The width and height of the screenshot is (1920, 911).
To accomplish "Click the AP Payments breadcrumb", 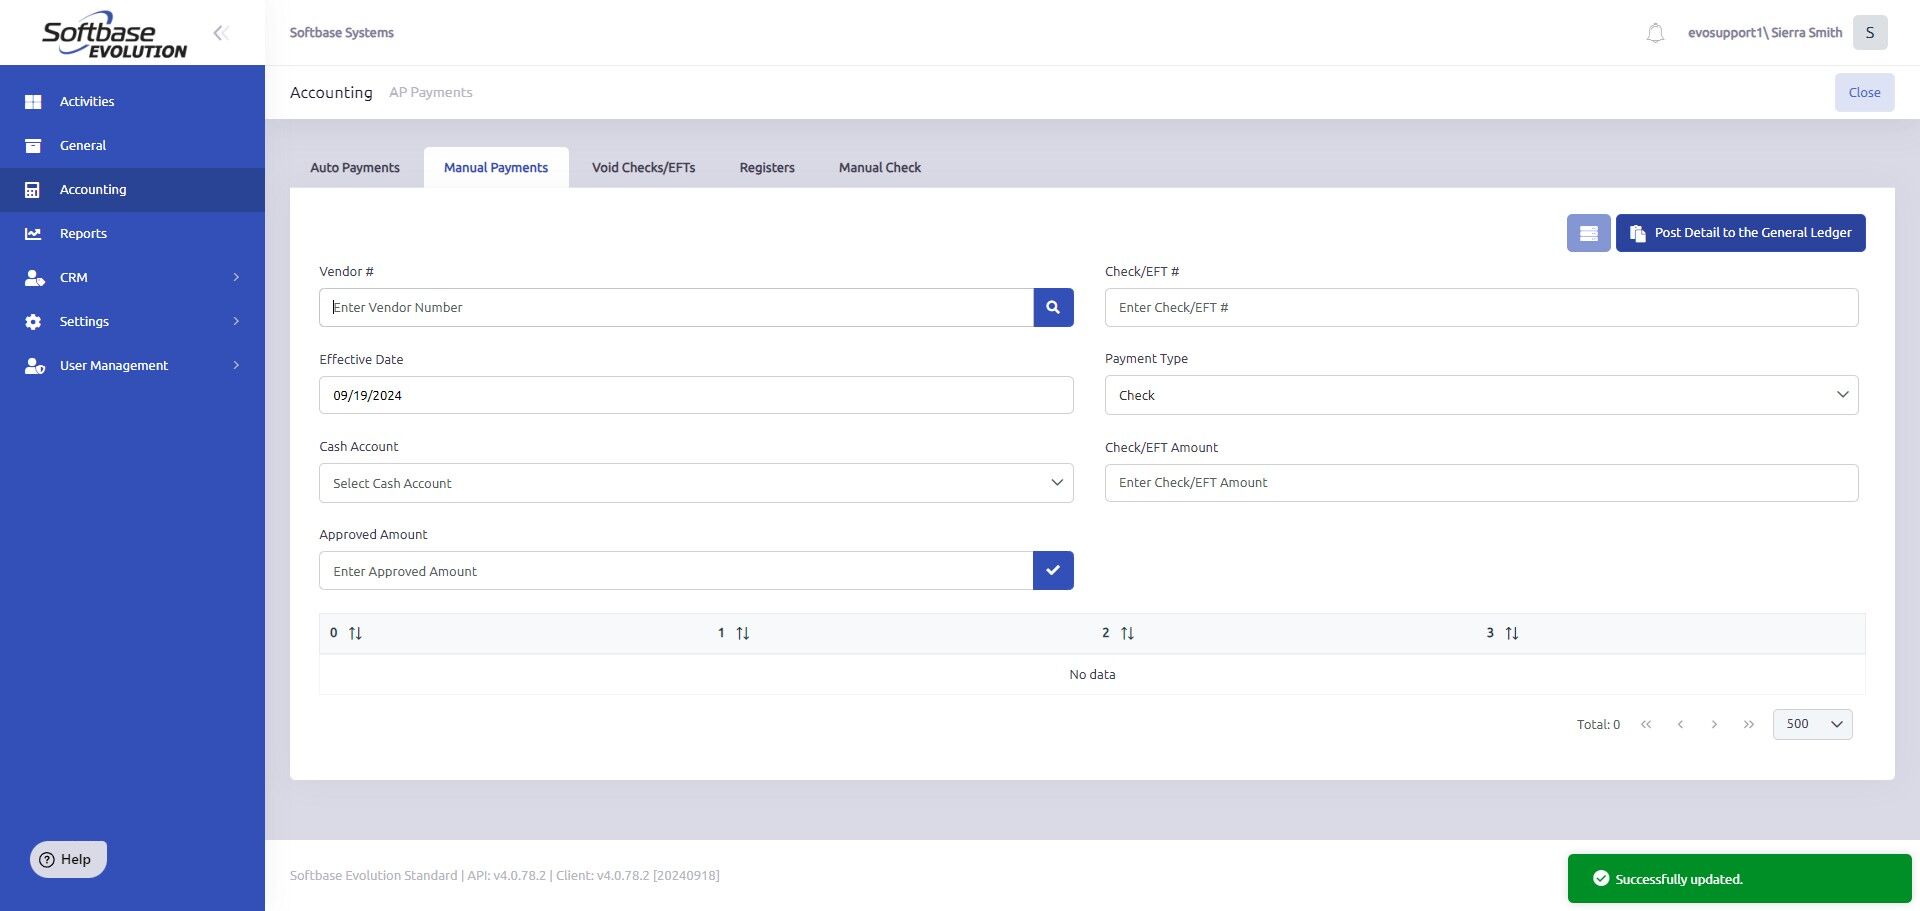I will coord(431,93).
